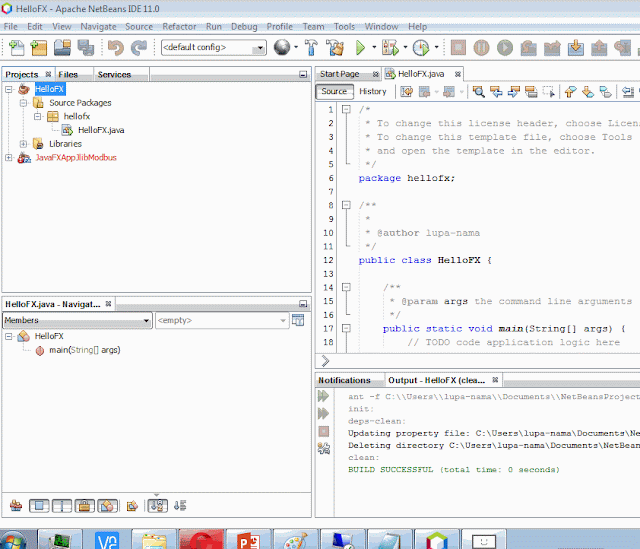Open Run Project dropdown arrow

(x=374, y=47)
